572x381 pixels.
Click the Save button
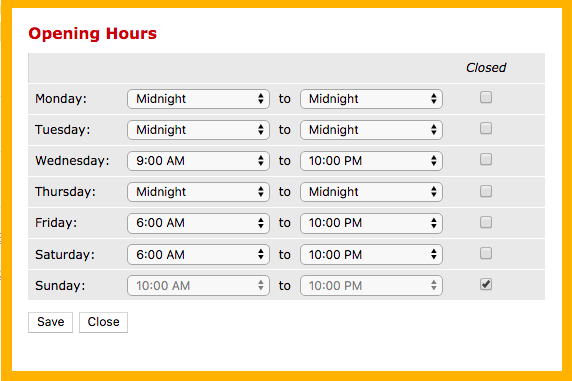click(50, 322)
